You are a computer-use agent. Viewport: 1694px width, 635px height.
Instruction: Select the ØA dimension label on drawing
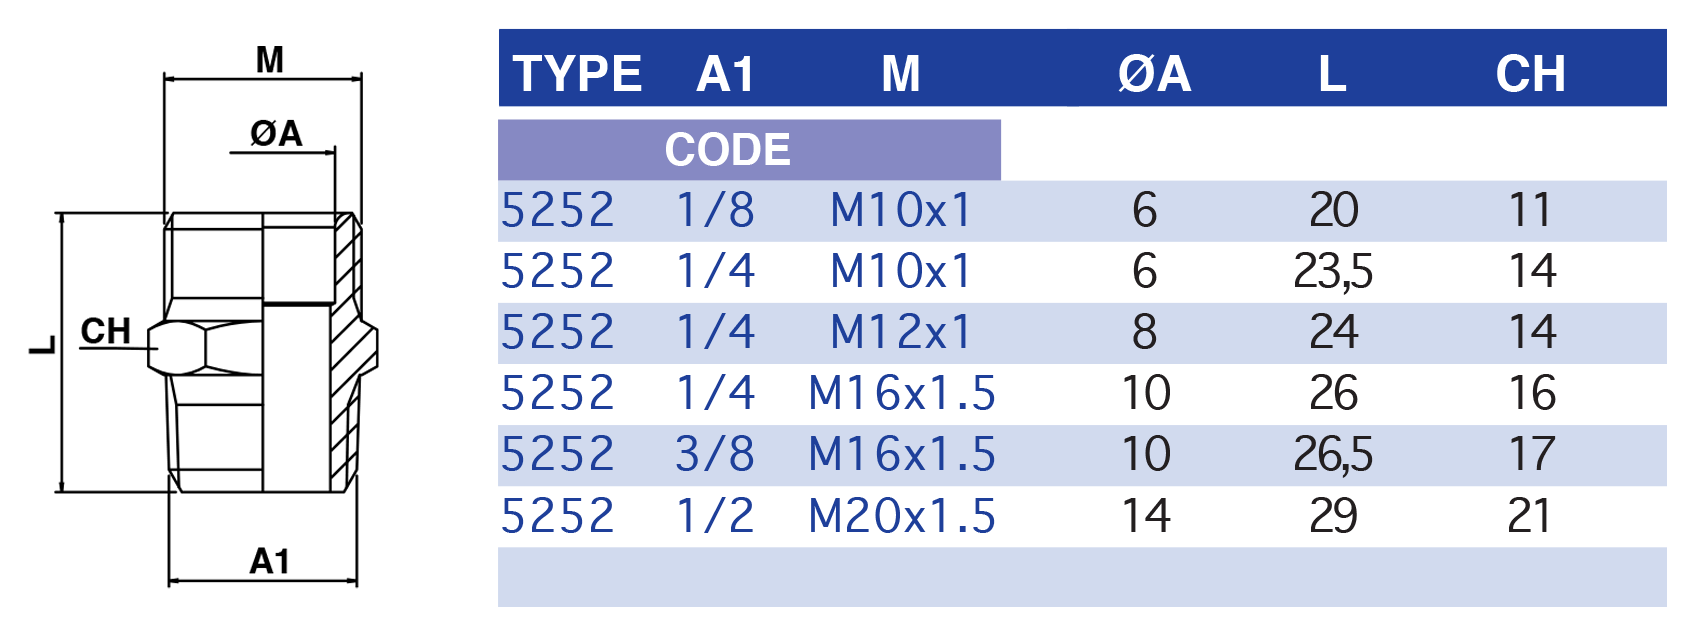coord(276,133)
